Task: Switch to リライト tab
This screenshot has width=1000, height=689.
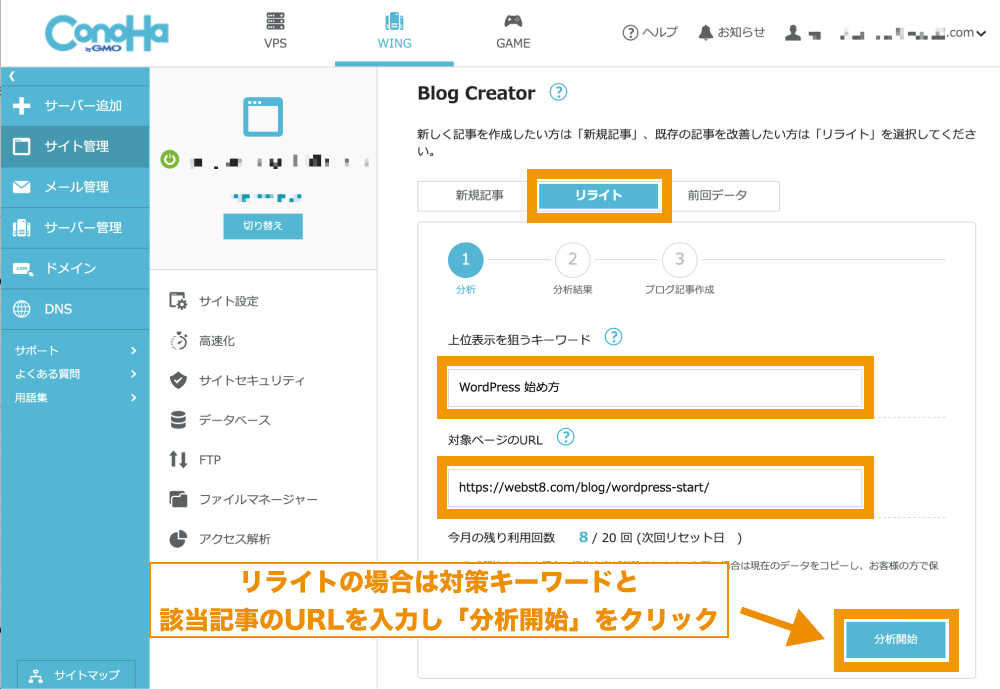Action: pos(598,196)
